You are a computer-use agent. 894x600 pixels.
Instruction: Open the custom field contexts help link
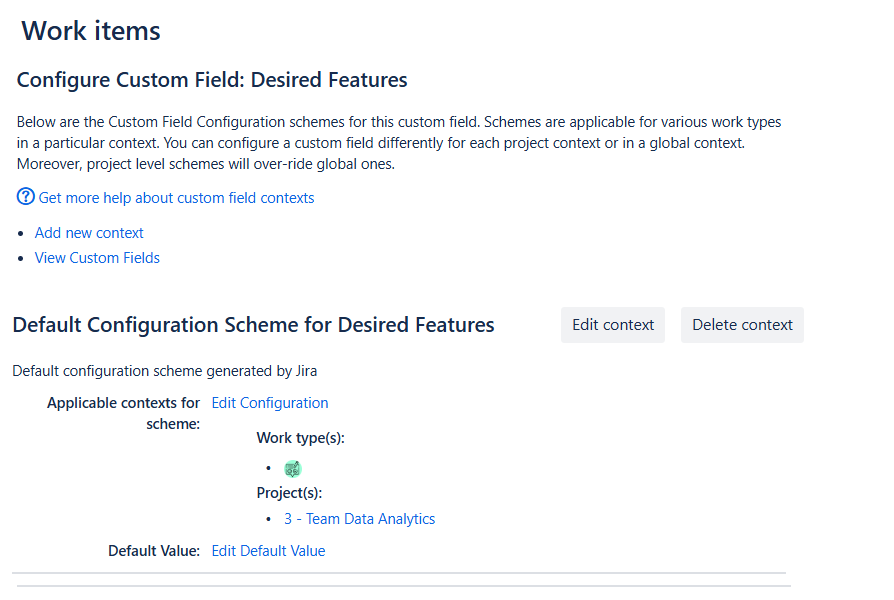176,198
